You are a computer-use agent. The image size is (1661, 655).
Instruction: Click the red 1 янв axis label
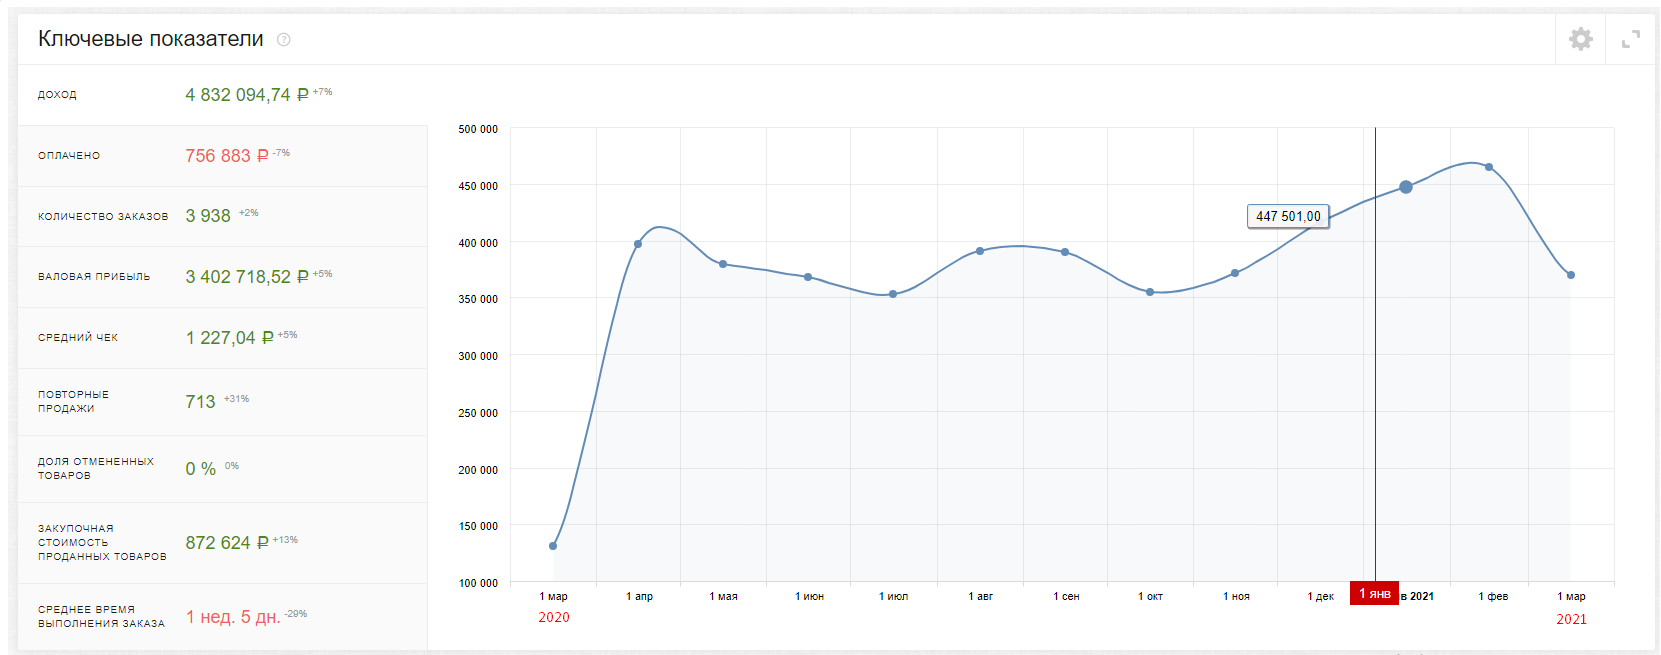1374,594
